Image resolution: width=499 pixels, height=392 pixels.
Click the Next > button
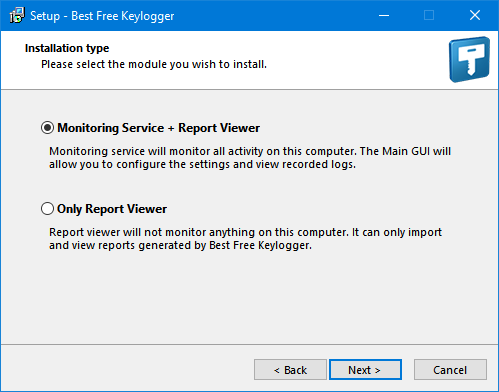(x=365, y=370)
